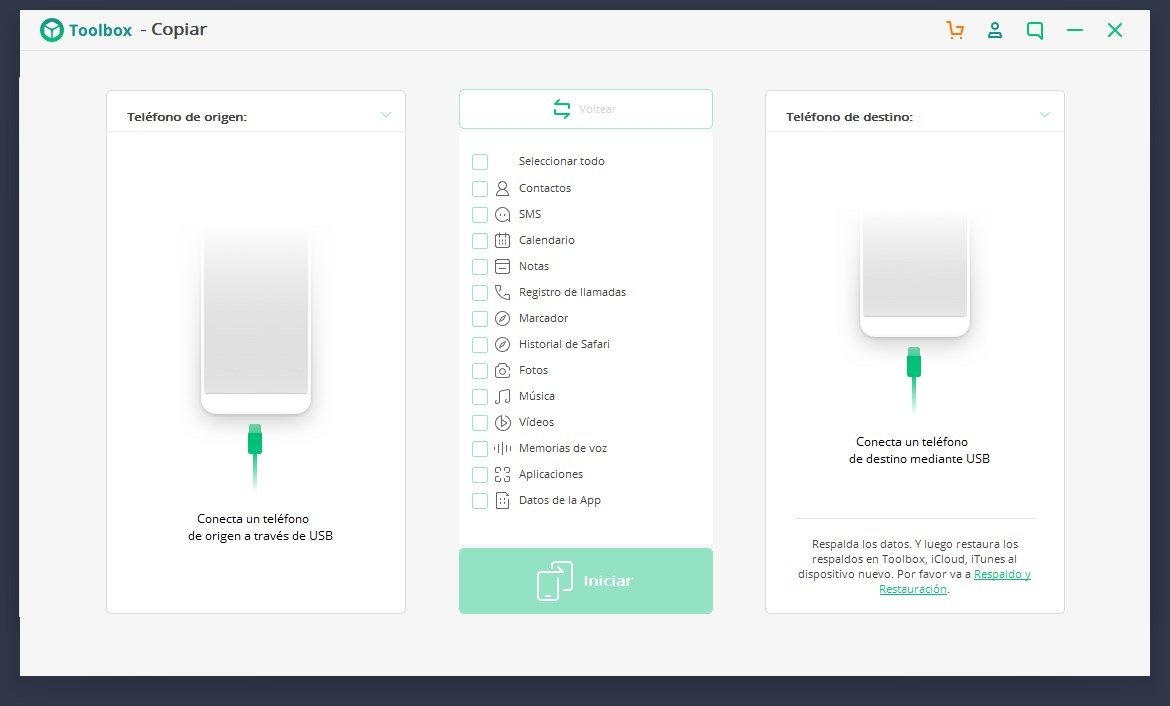1170x706 pixels.
Task: Tick the SMS checkbox
Action: point(480,214)
